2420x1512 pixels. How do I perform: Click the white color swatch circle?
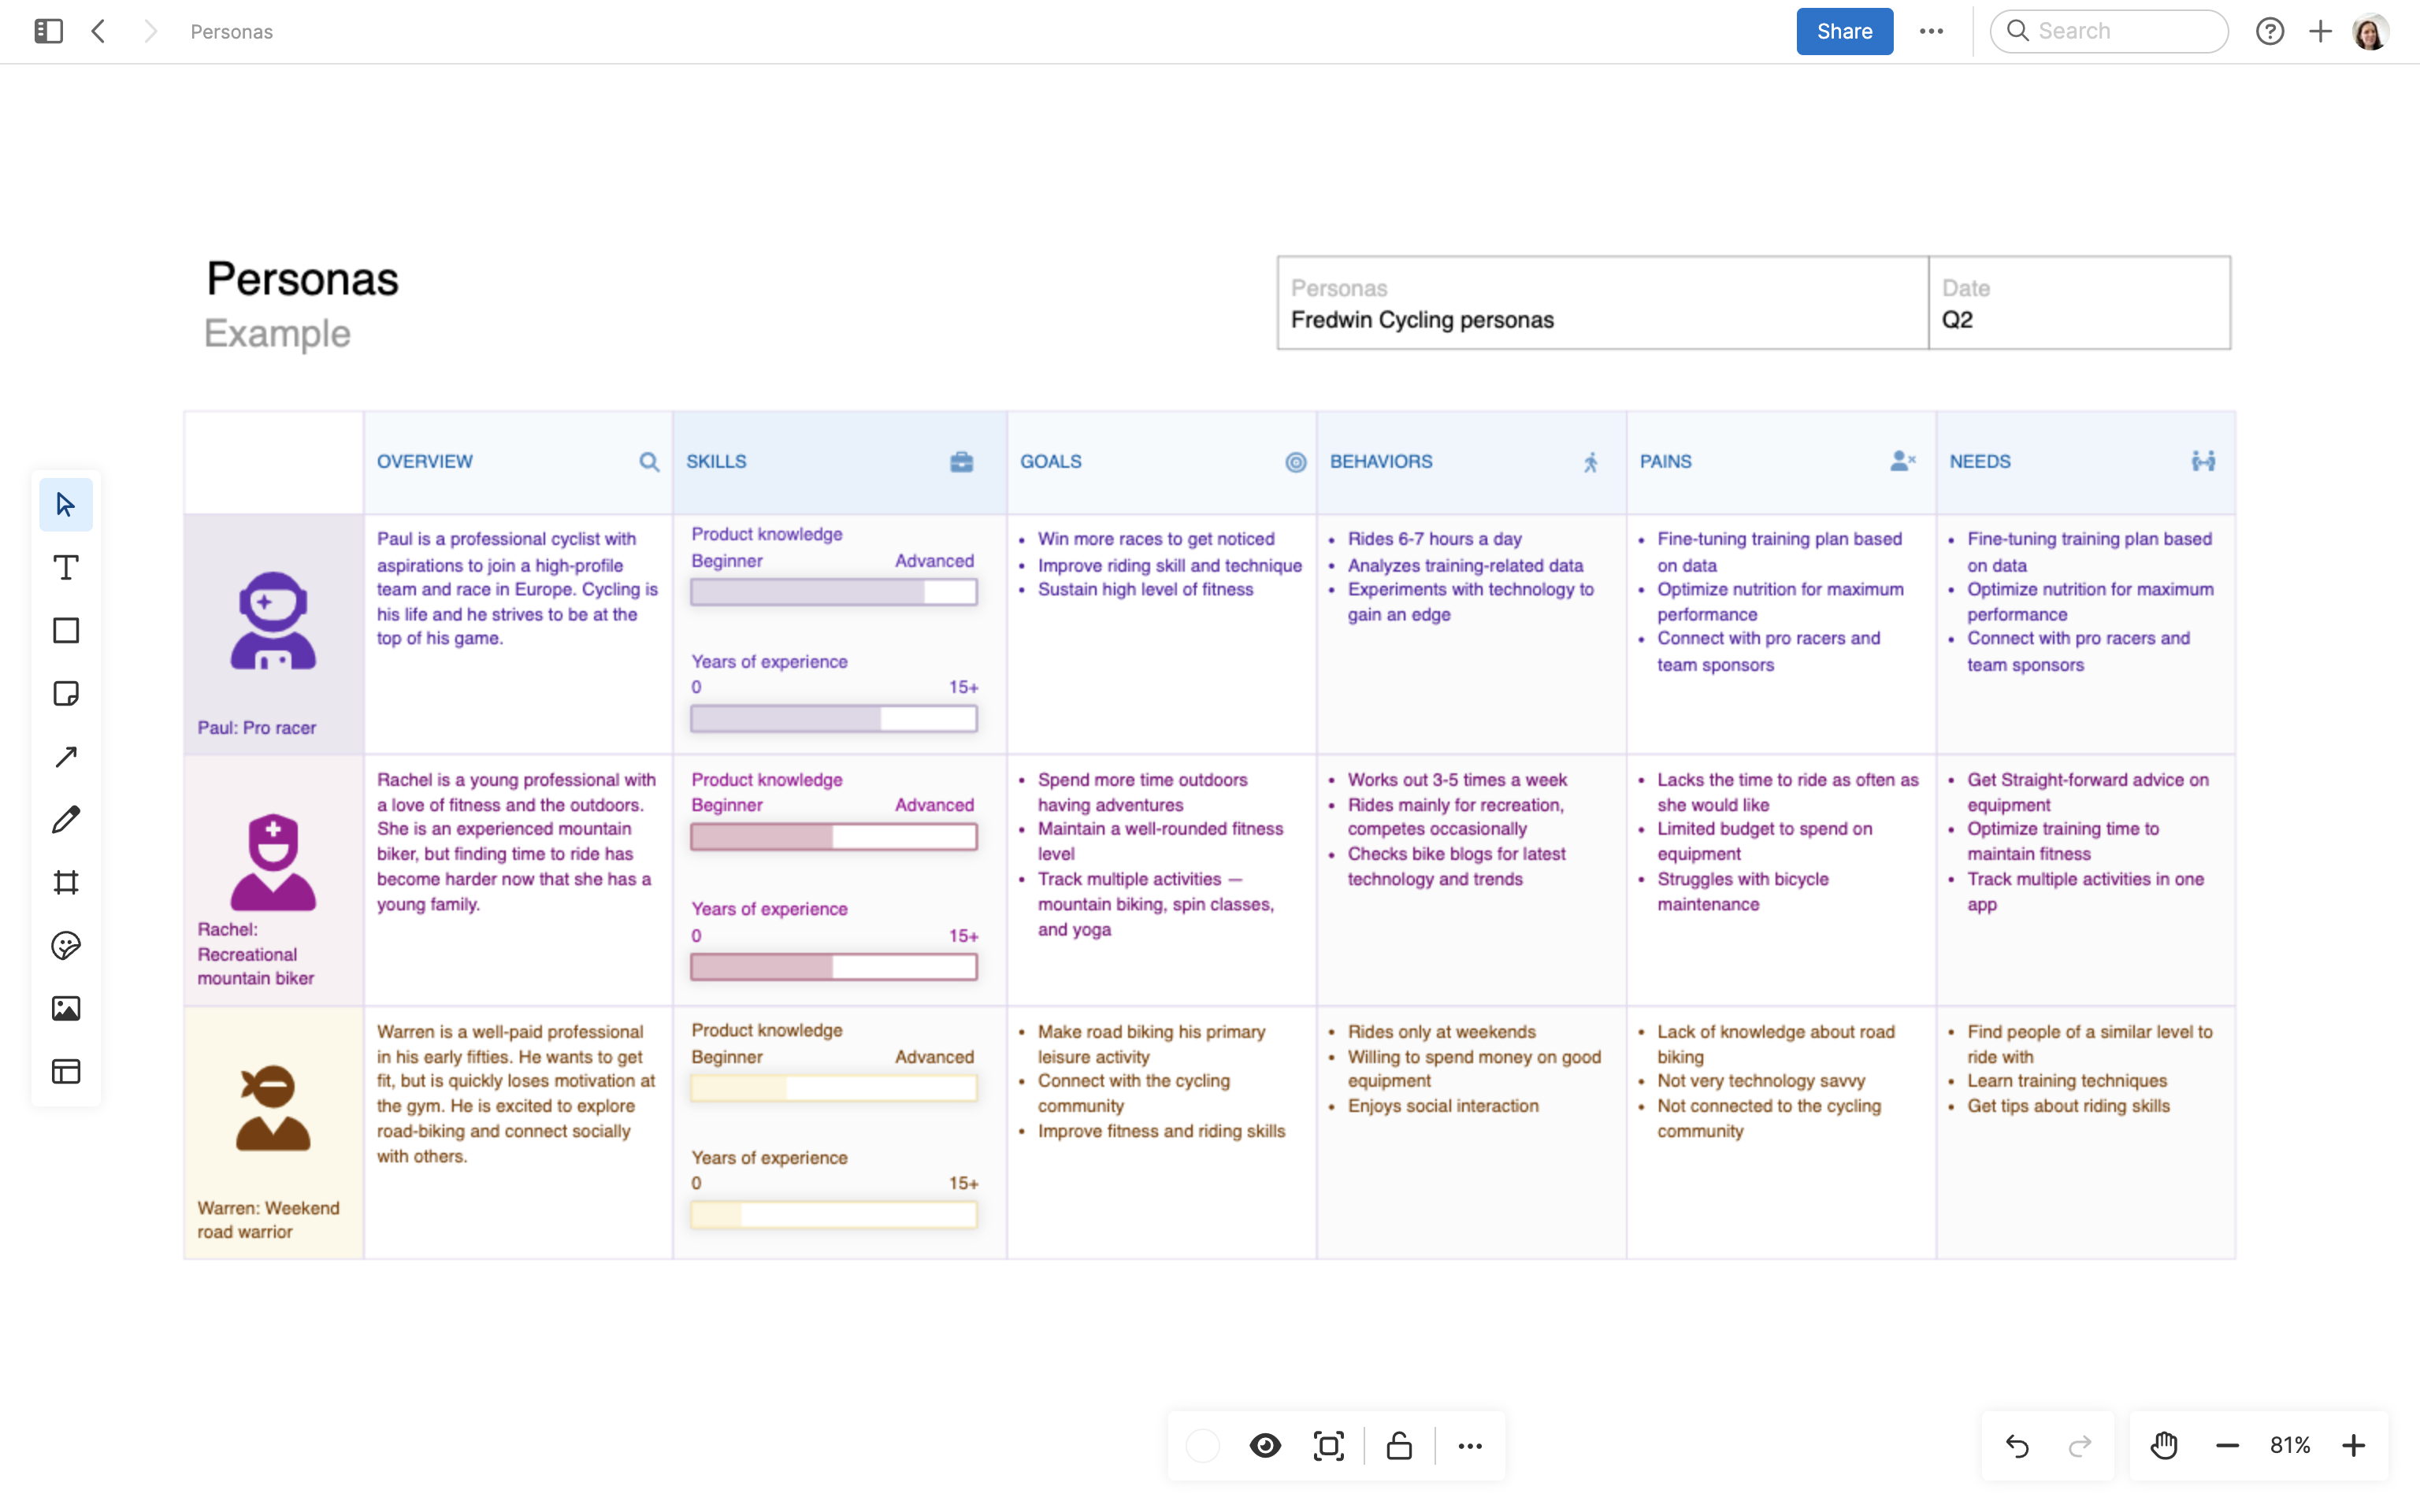[x=1202, y=1445]
